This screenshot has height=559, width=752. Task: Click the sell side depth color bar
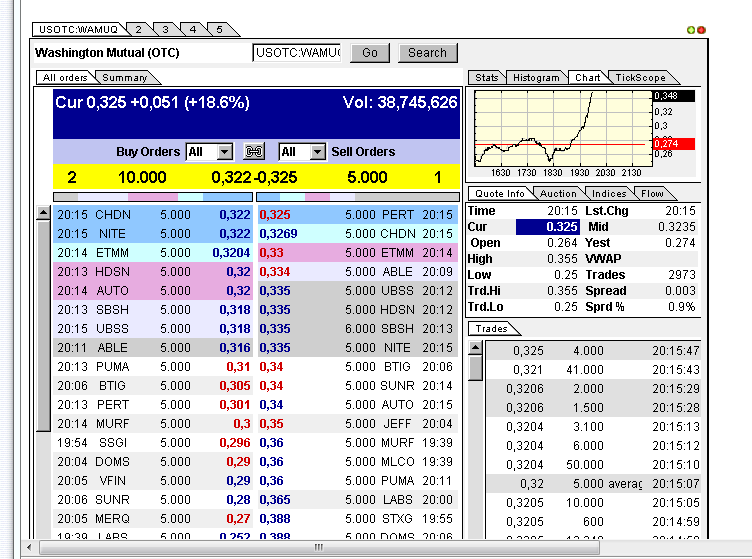tap(358, 197)
